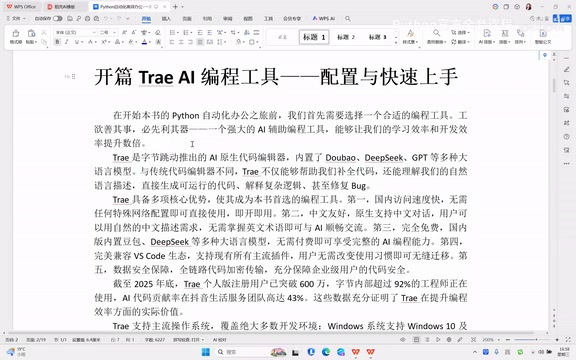The width and height of the screenshot is (576, 360).
Task: Select align right paragraph icon
Action: [x=190, y=42]
